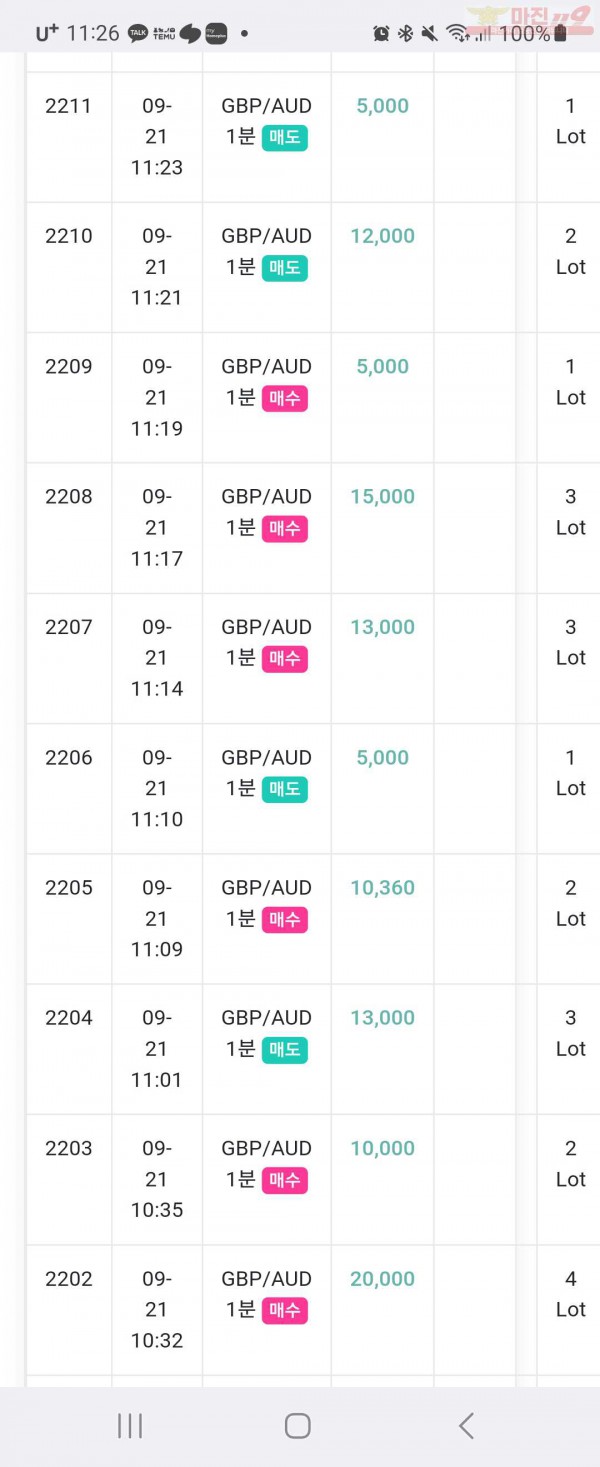Image resolution: width=600 pixels, height=1467 pixels.
Task: Tap the 매도 badge in row 2211
Action: tap(285, 137)
